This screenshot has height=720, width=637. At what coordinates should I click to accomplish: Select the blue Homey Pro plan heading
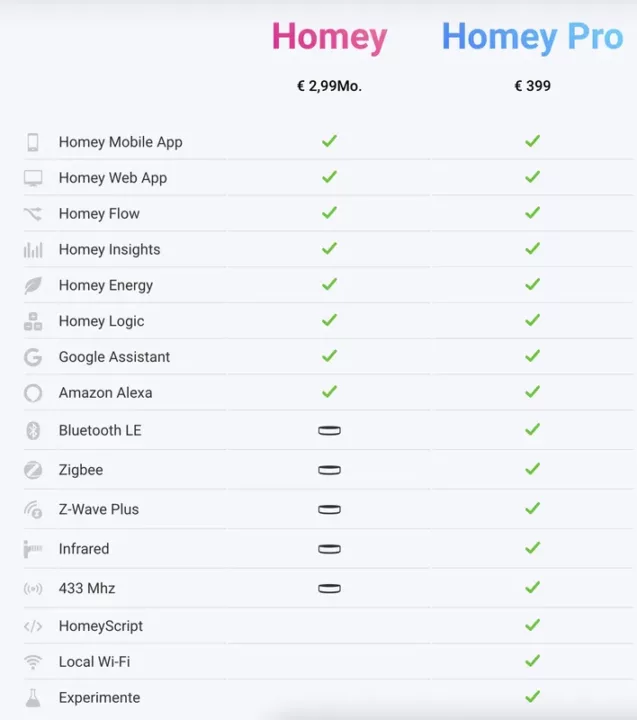(x=532, y=38)
